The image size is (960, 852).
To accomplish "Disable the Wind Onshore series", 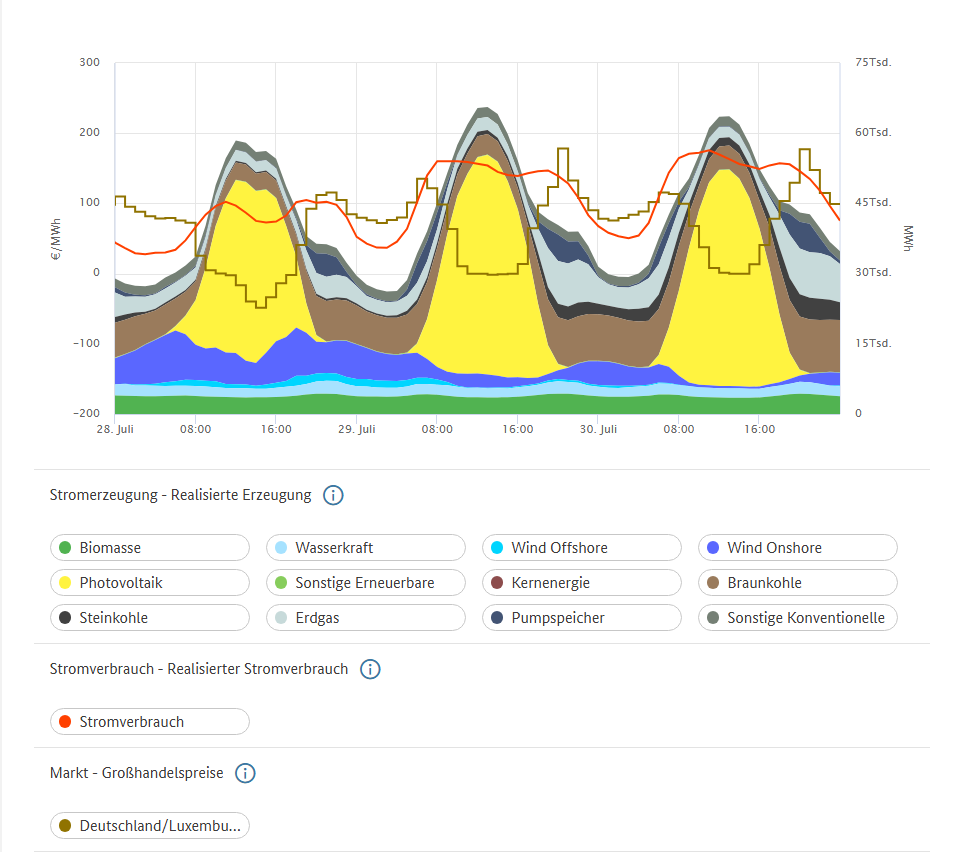I will coord(797,548).
